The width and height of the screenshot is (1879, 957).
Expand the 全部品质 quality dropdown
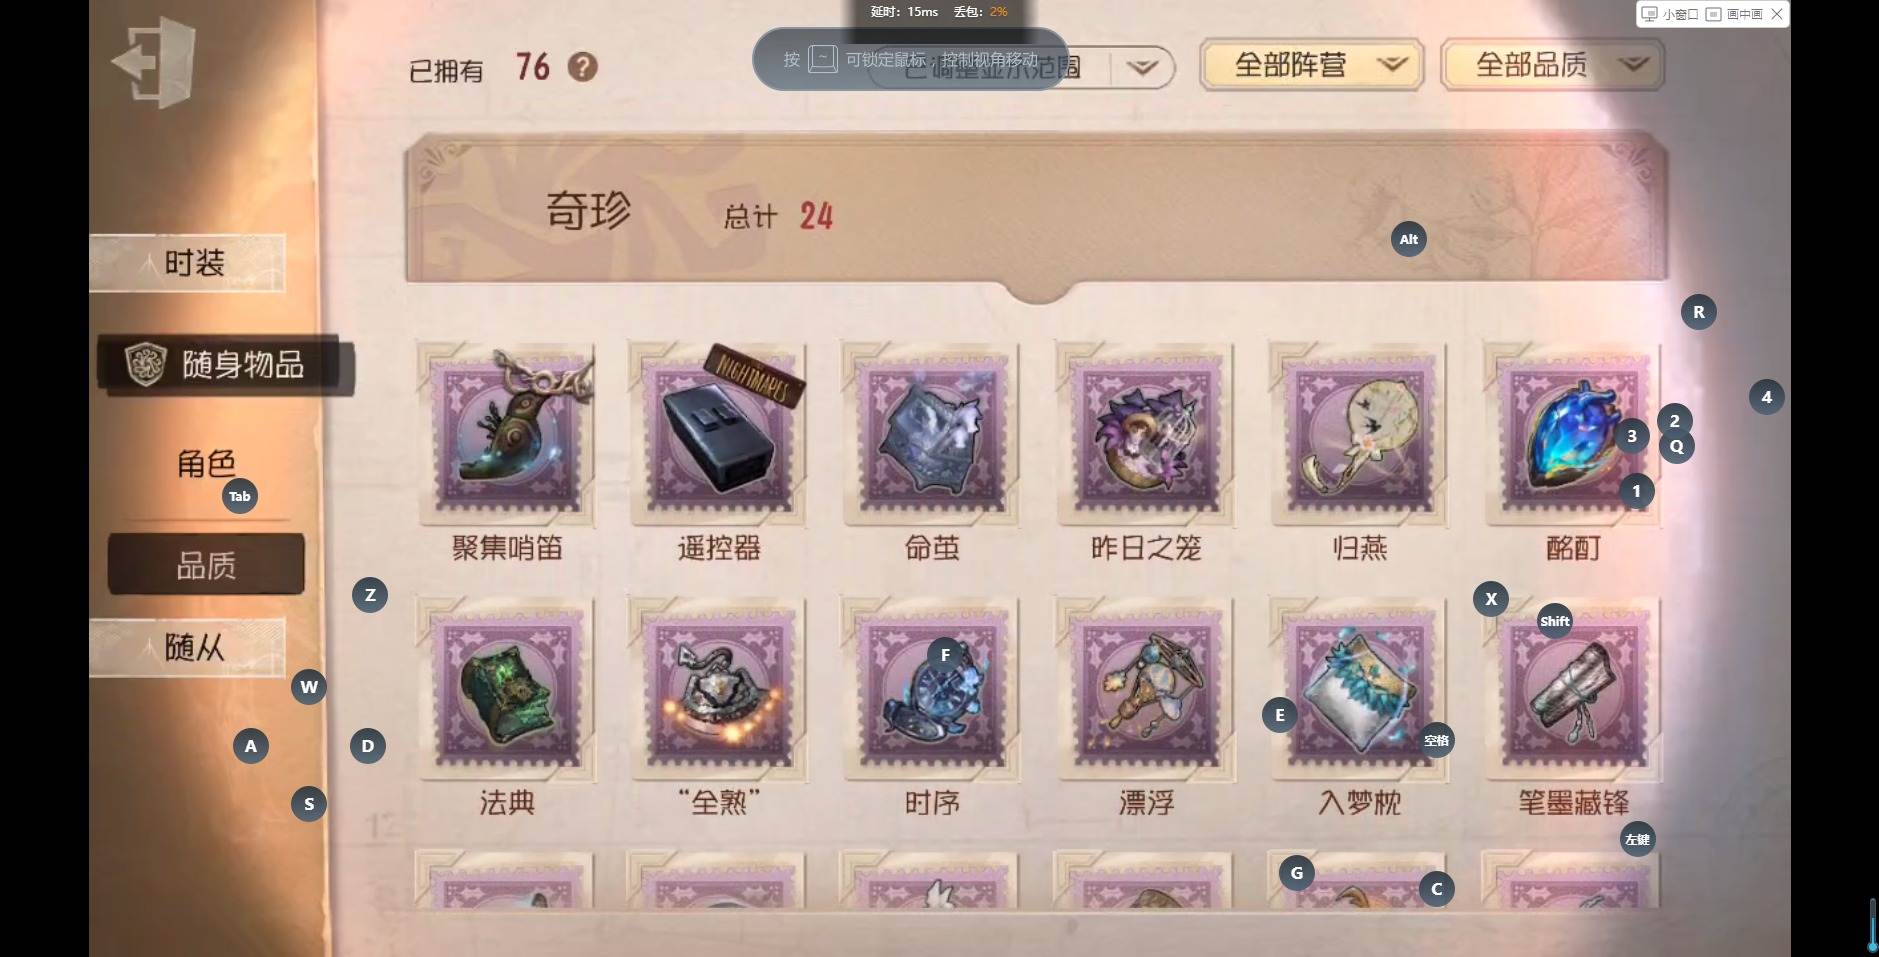[x=1553, y=65]
